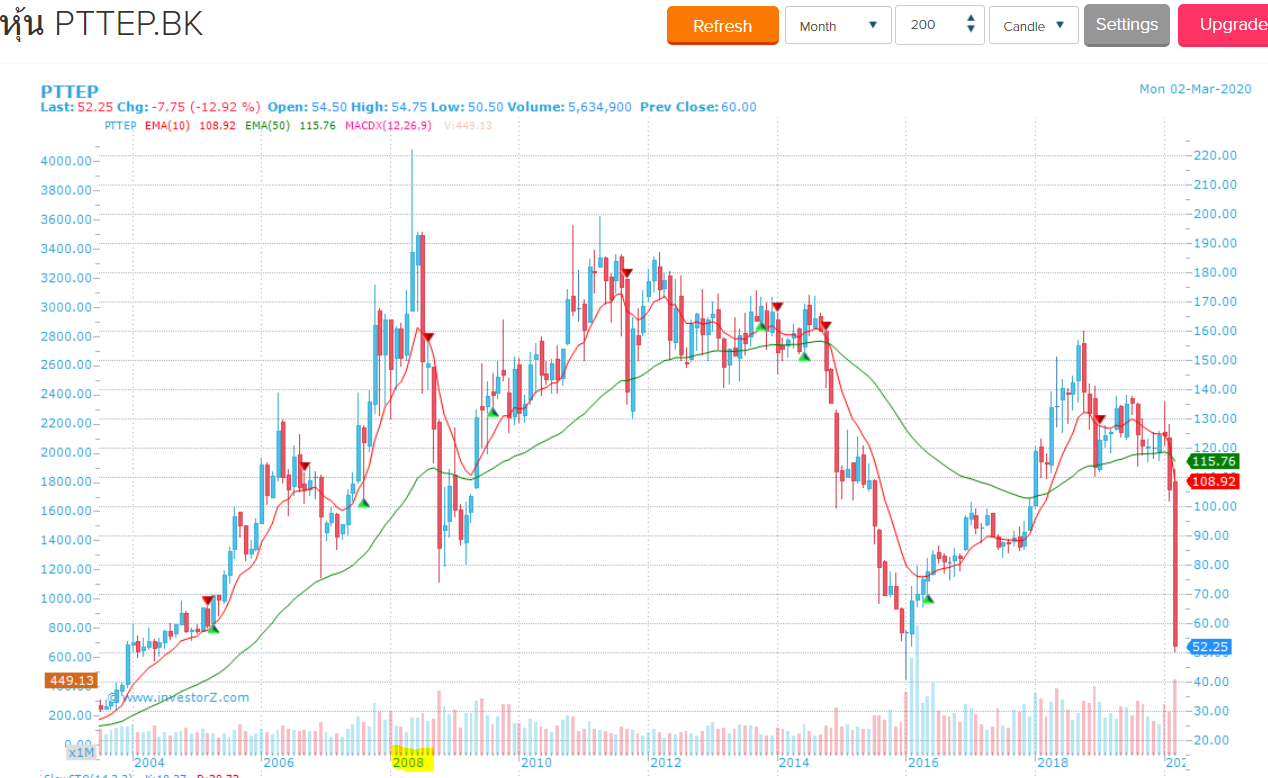Open the Candle chart type dropdown
The image size is (1268, 778).
click(1034, 26)
